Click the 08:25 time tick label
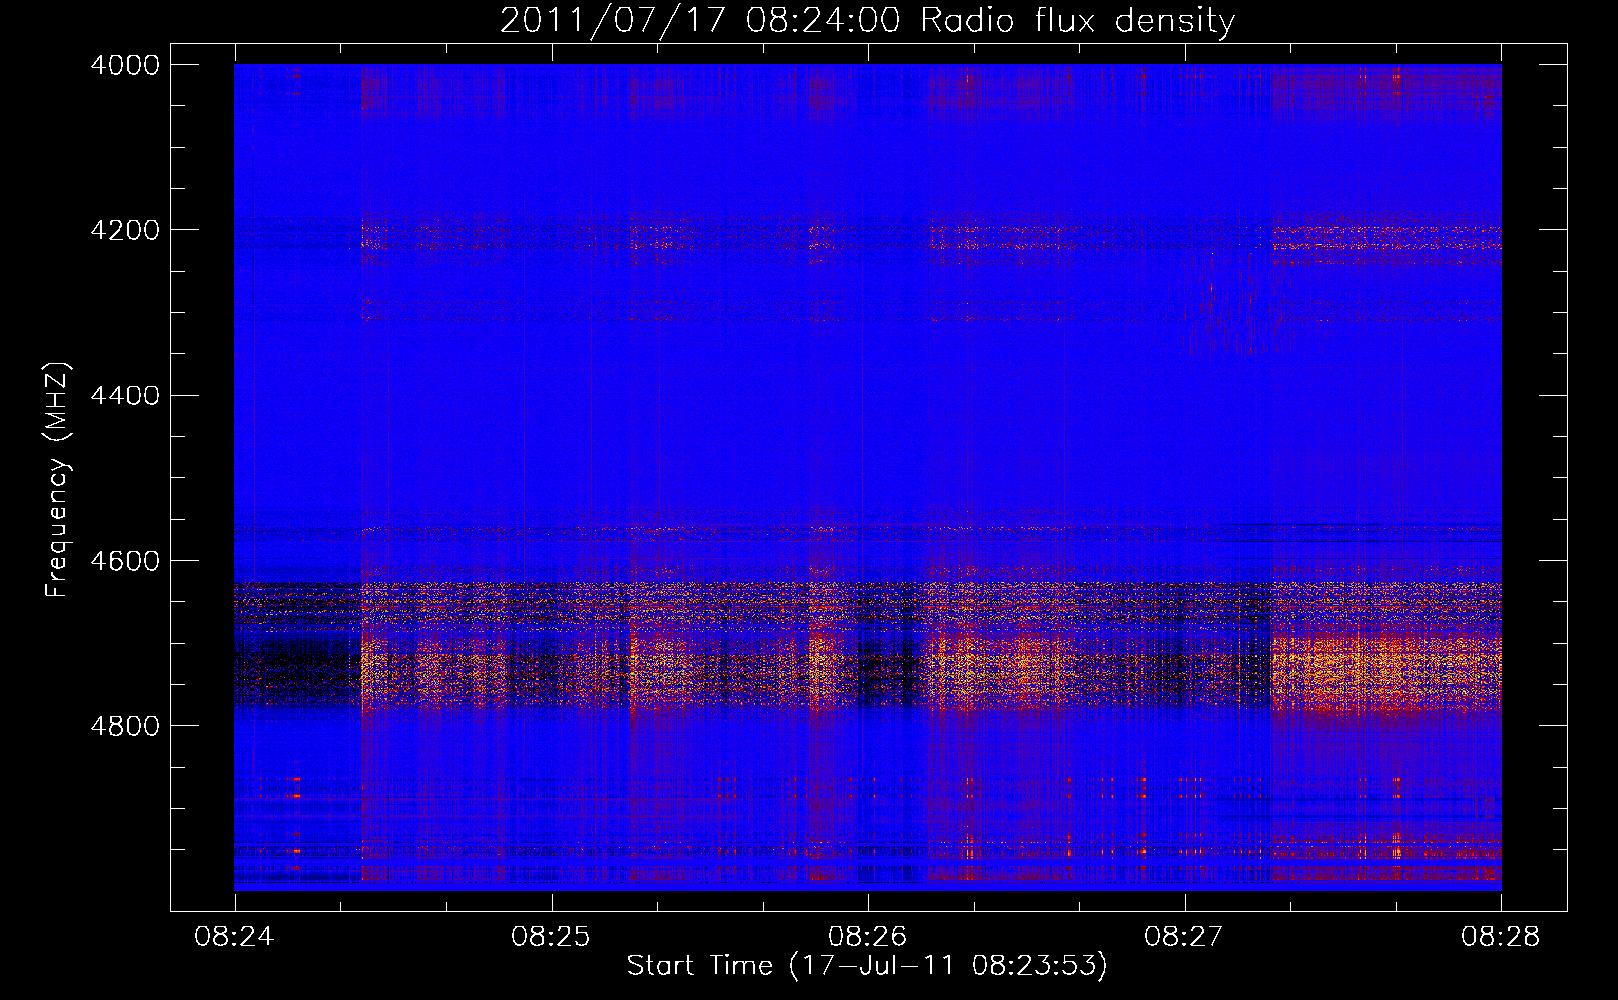The height and width of the screenshot is (1000, 1618). point(551,937)
